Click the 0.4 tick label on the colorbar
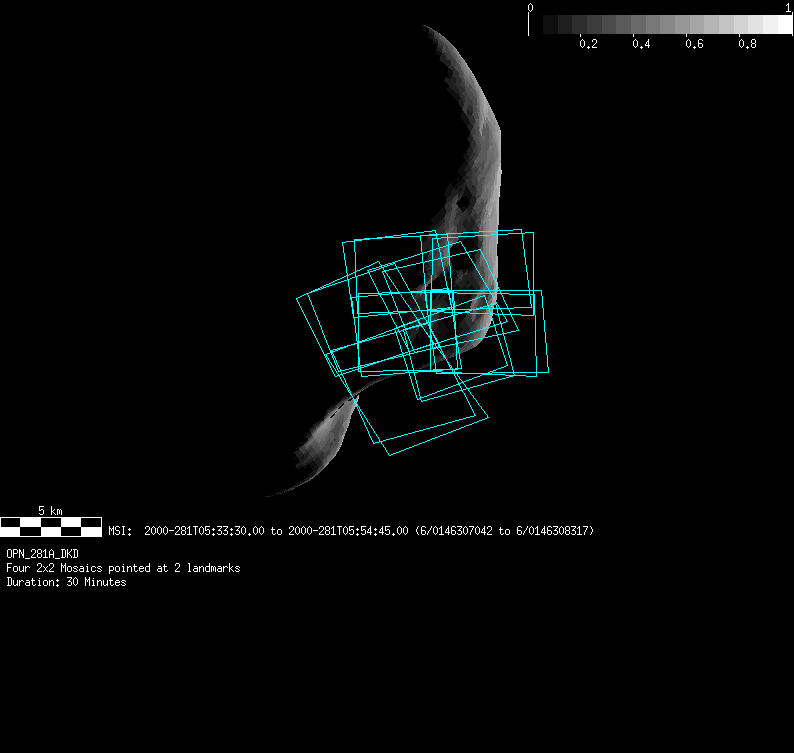794x753 pixels. click(x=642, y=44)
